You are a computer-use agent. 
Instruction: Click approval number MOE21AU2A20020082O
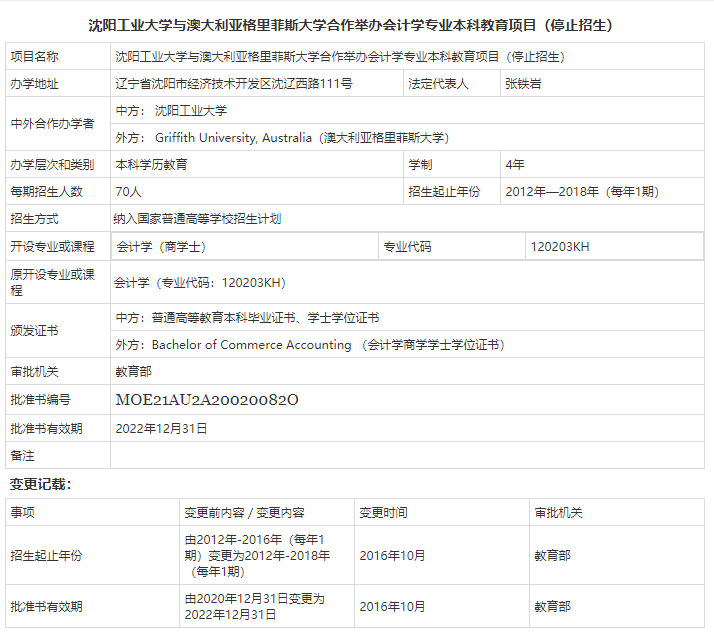click(207, 399)
